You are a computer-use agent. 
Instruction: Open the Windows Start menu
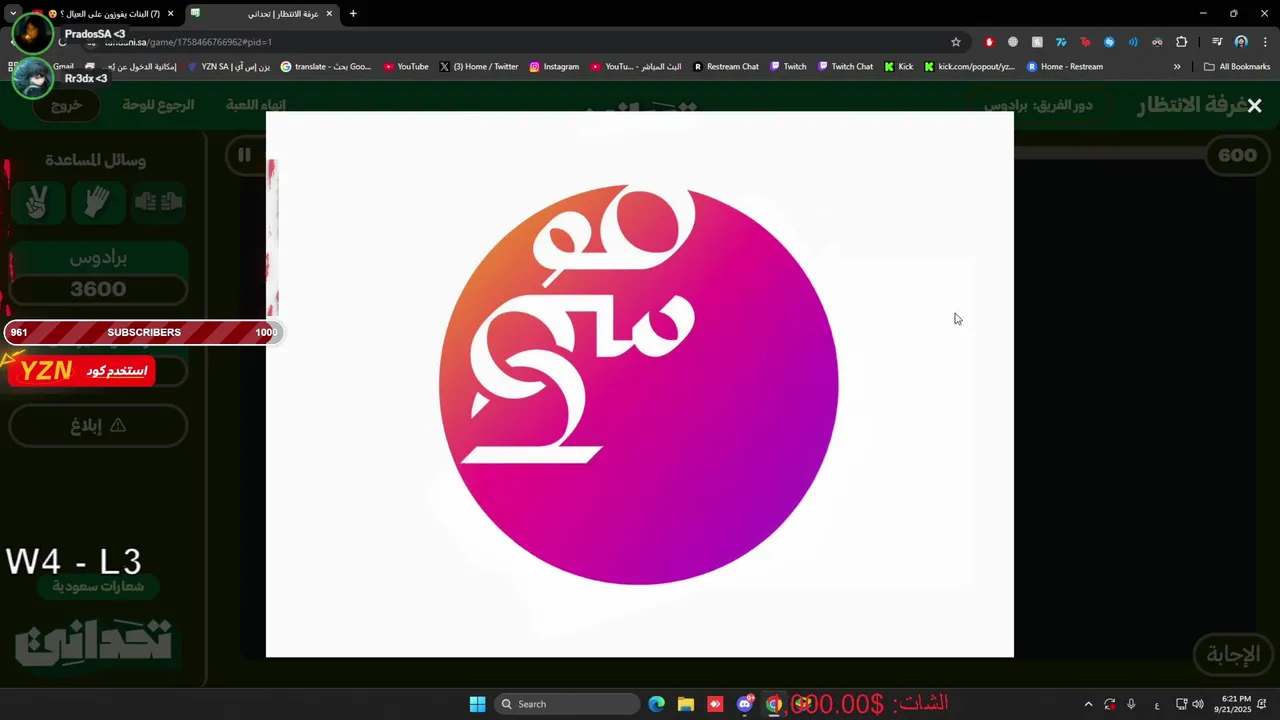click(477, 704)
